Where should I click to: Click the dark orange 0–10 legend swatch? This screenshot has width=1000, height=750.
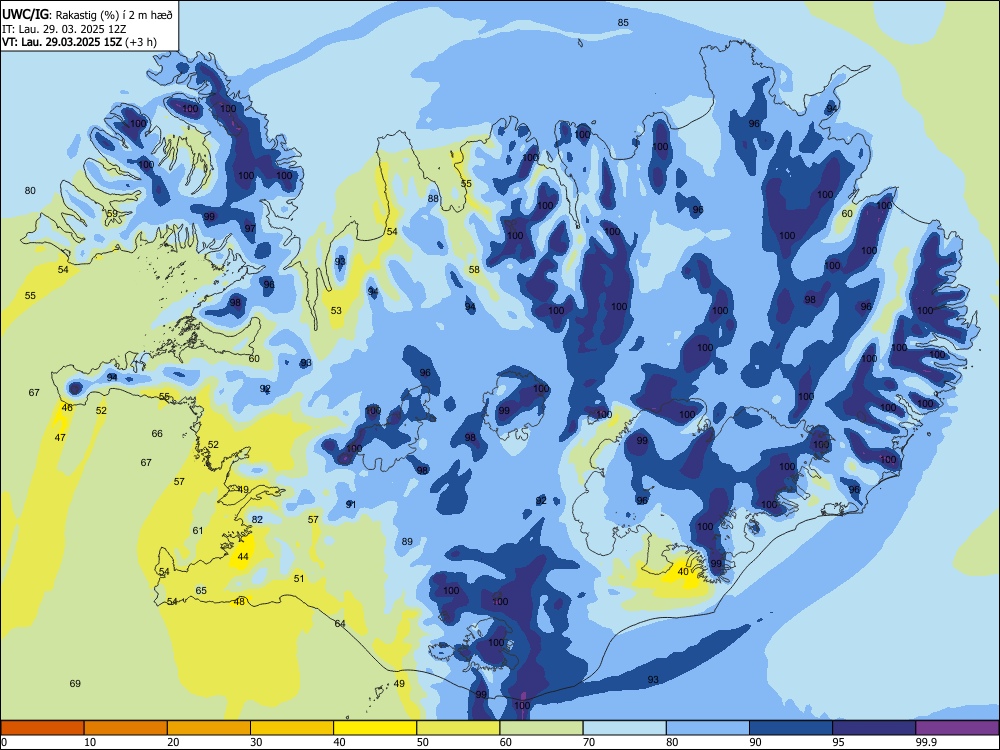coord(42,728)
